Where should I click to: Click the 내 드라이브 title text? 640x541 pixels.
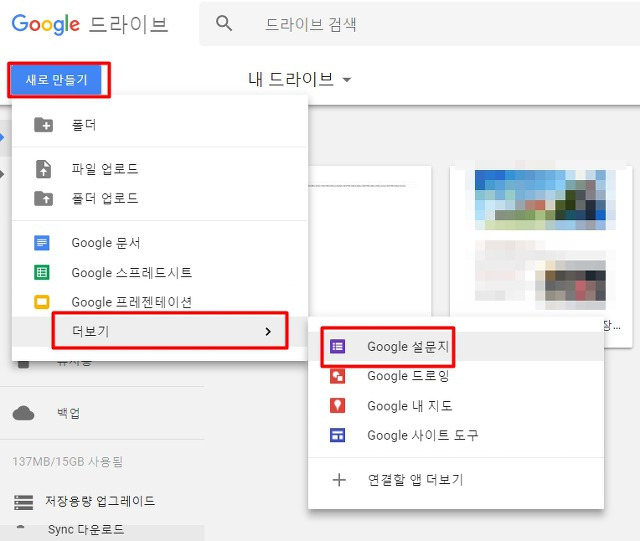tap(291, 79)
